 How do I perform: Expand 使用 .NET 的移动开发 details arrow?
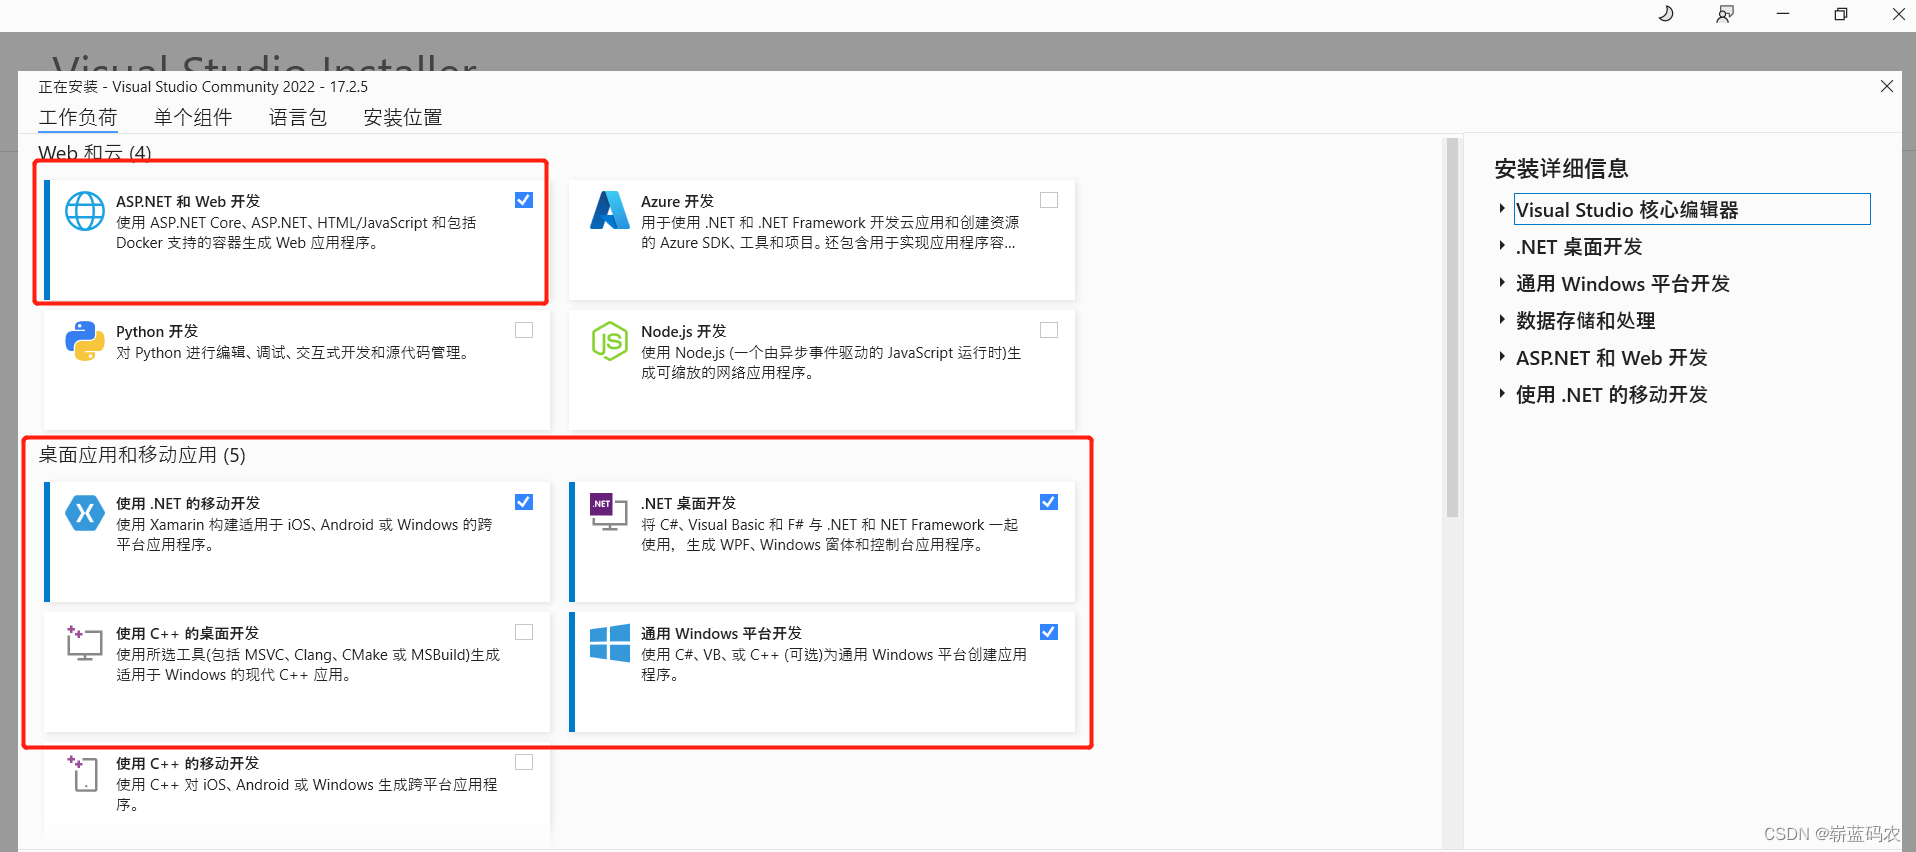pyautogui.click(x=1502, y=394)
